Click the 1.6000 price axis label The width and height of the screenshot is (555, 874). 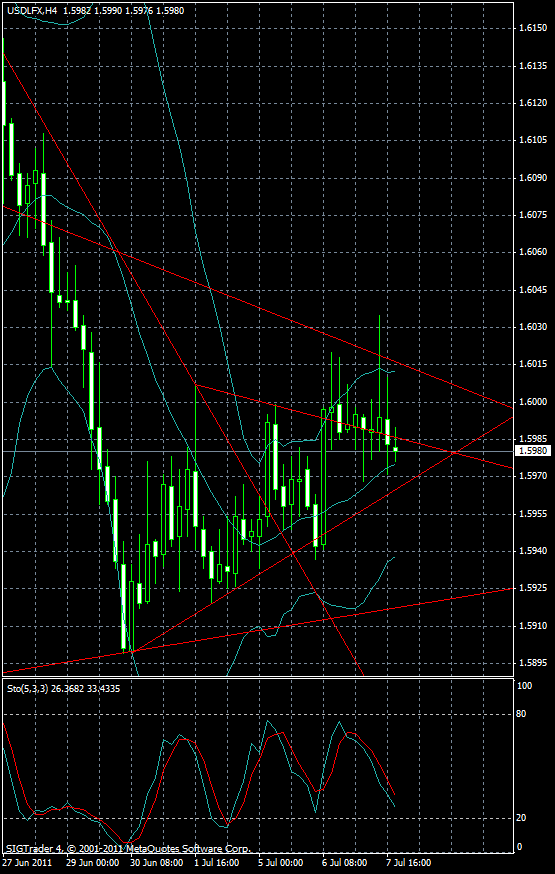[x=531, y=402]
